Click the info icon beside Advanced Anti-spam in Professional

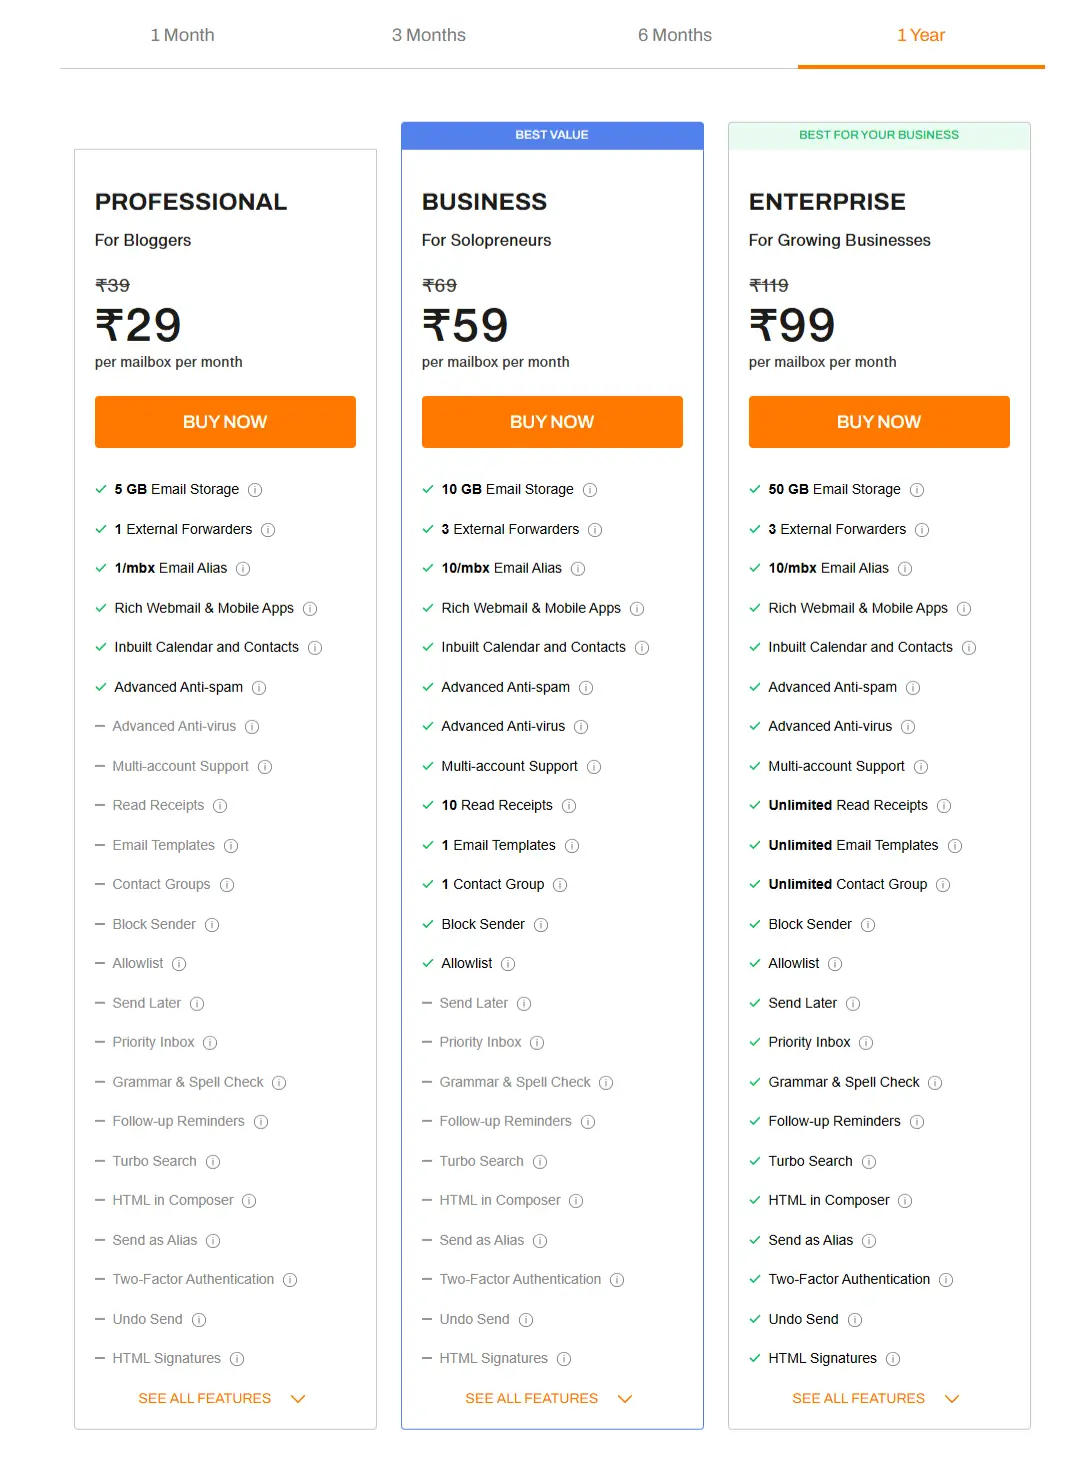tap(258, 687)
